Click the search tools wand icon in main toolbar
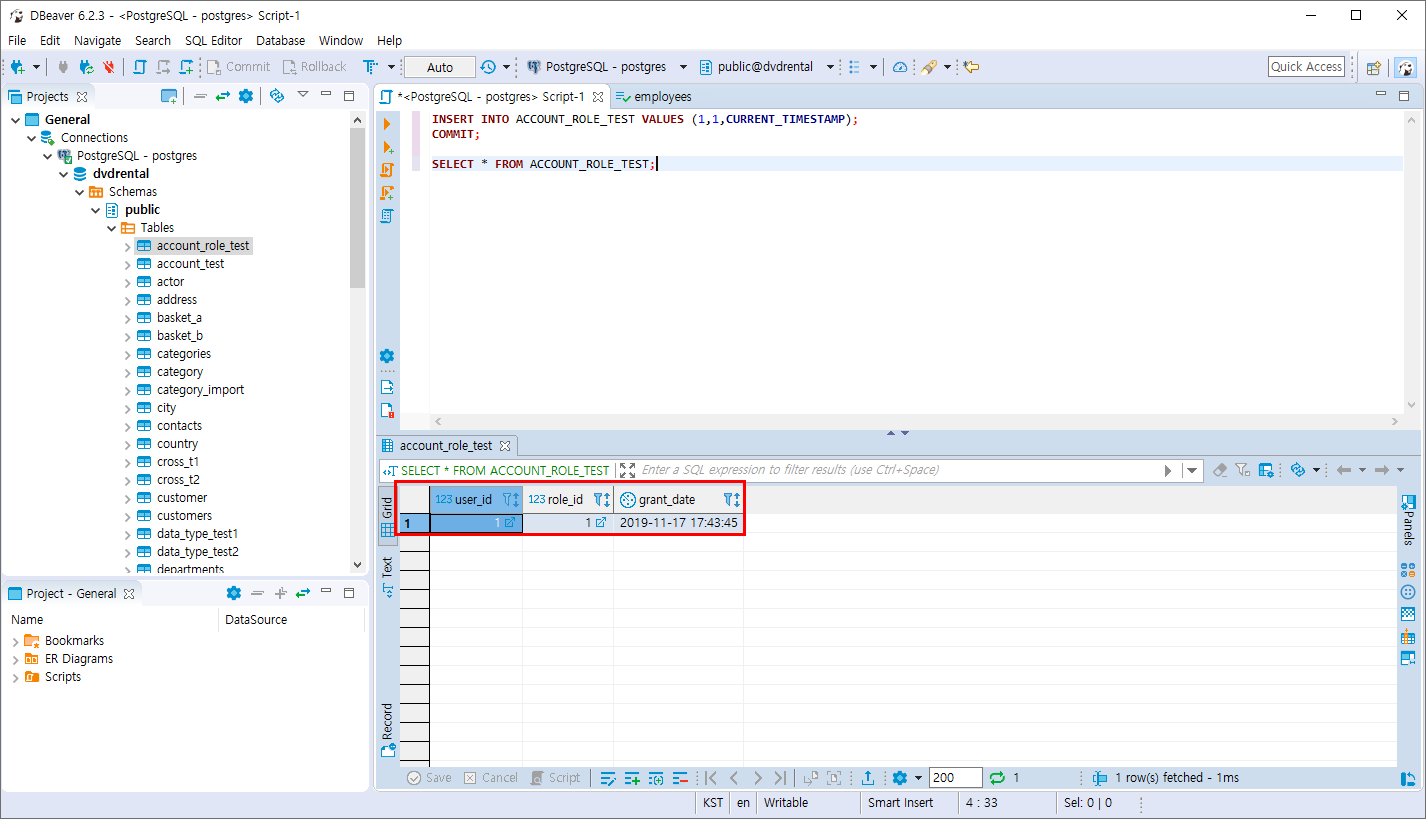Screen dimensions: 1426x819 pos(929,67)
